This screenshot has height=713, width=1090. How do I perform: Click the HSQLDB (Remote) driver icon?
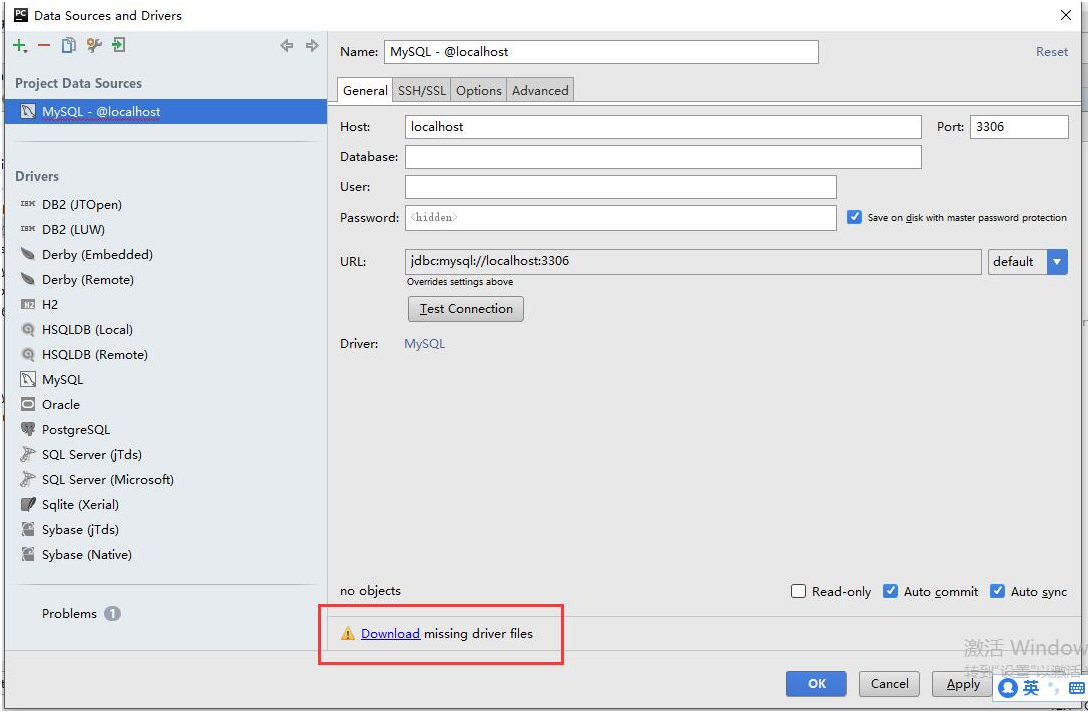[x=28, y=354]
